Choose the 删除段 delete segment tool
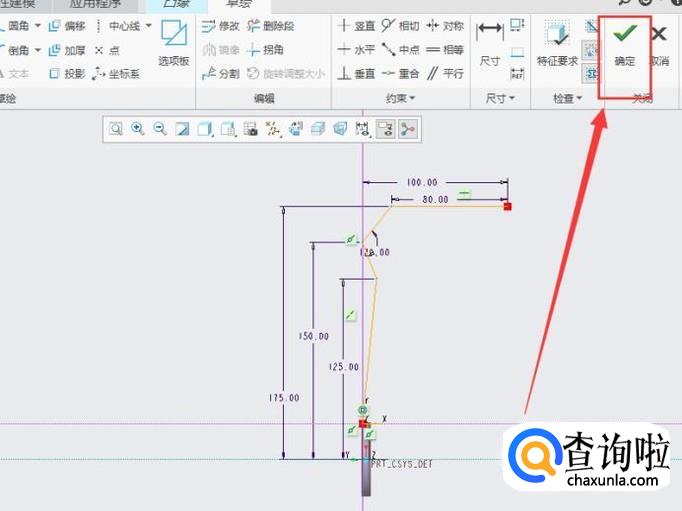 click(x=270, y=25)
